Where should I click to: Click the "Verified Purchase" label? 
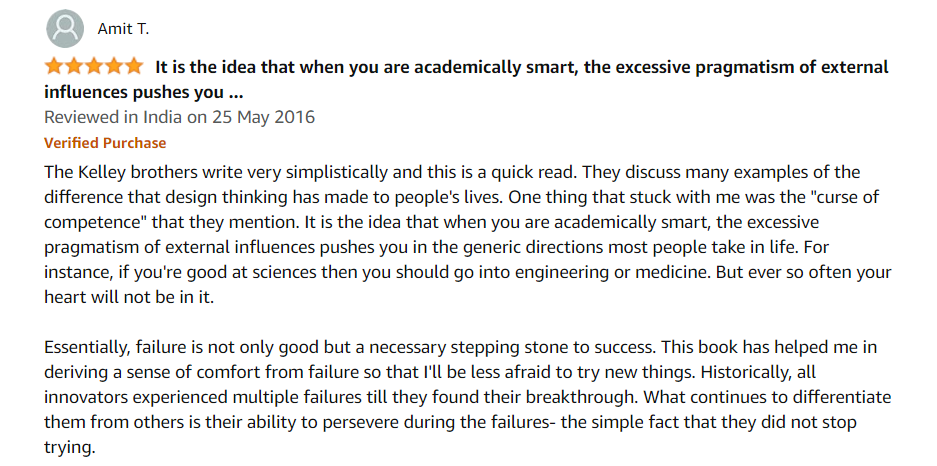click(105, 143)
